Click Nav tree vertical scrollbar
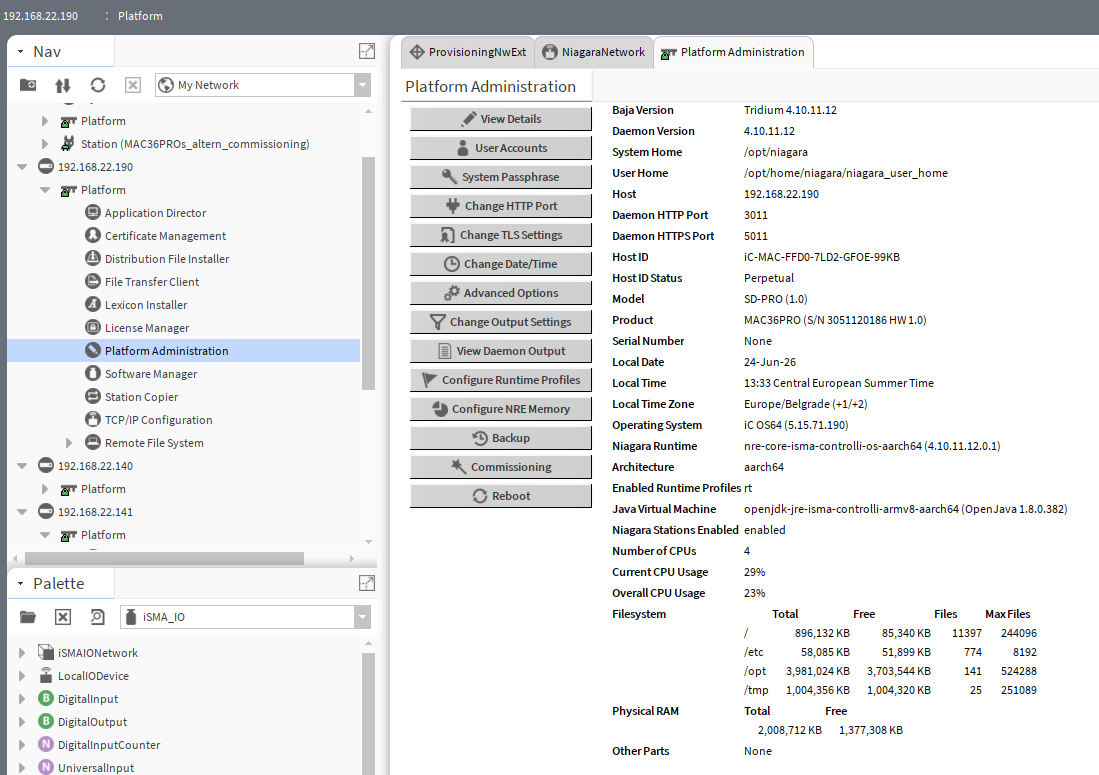Image resolution: width=1099 pixels, height=775 pixels. click(x=368, y=273)
